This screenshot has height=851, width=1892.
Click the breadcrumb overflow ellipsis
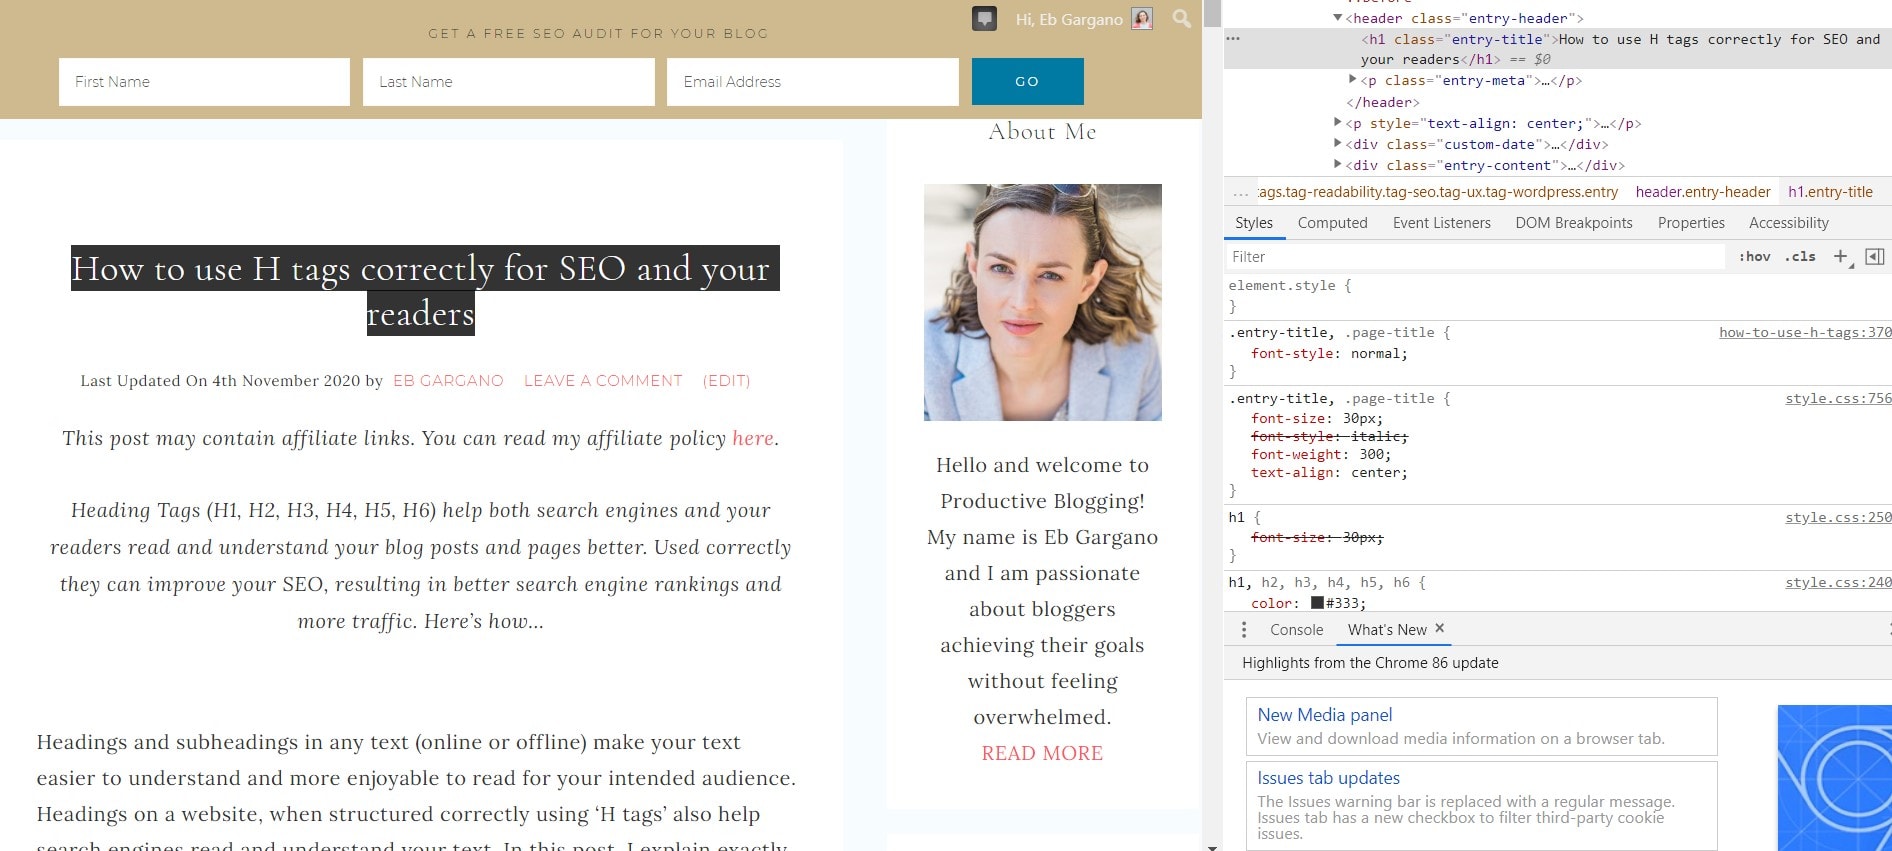(1240, 193)
